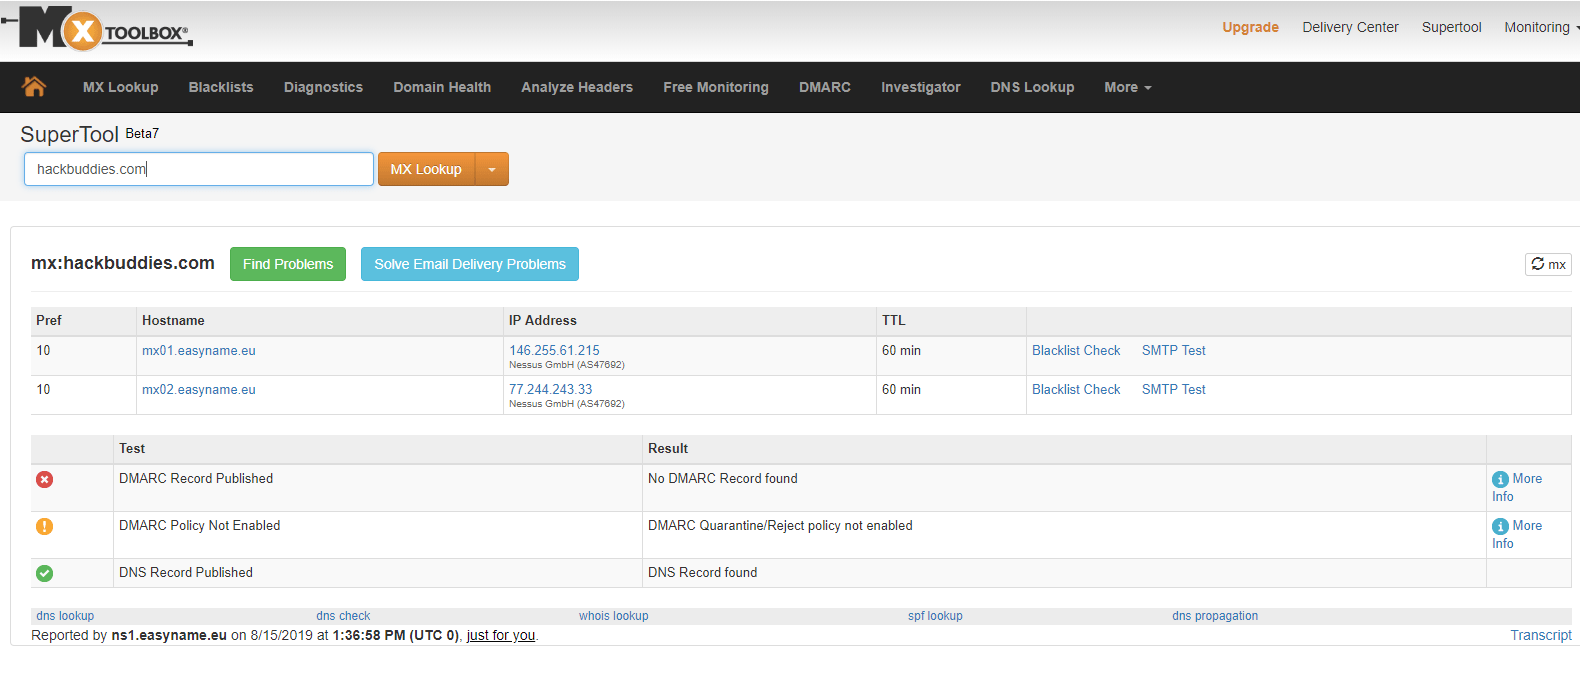Image resolution: width=1580 pixels, height=679 pixels.
Task: Open the Investigator menu item
Action: click(921, 87)
